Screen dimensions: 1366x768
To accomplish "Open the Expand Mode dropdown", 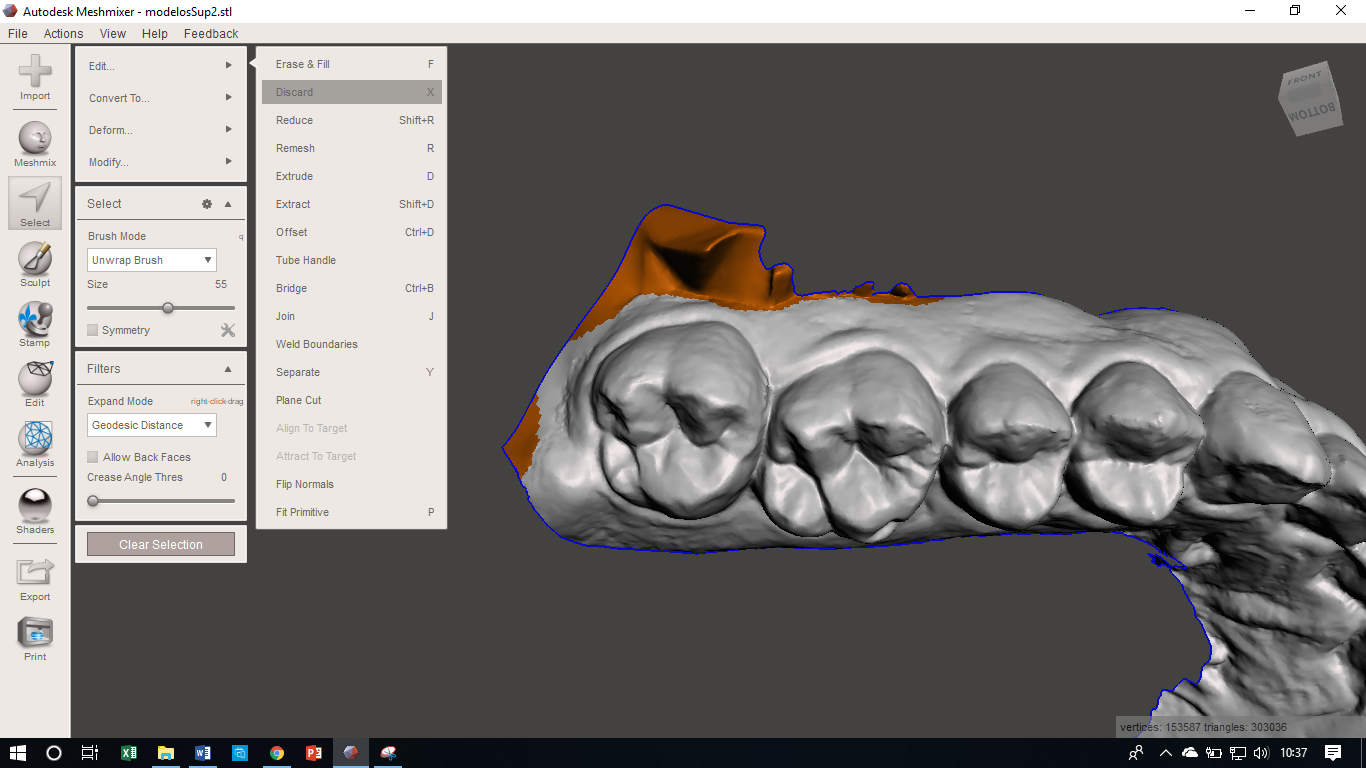I will (151, 425).
